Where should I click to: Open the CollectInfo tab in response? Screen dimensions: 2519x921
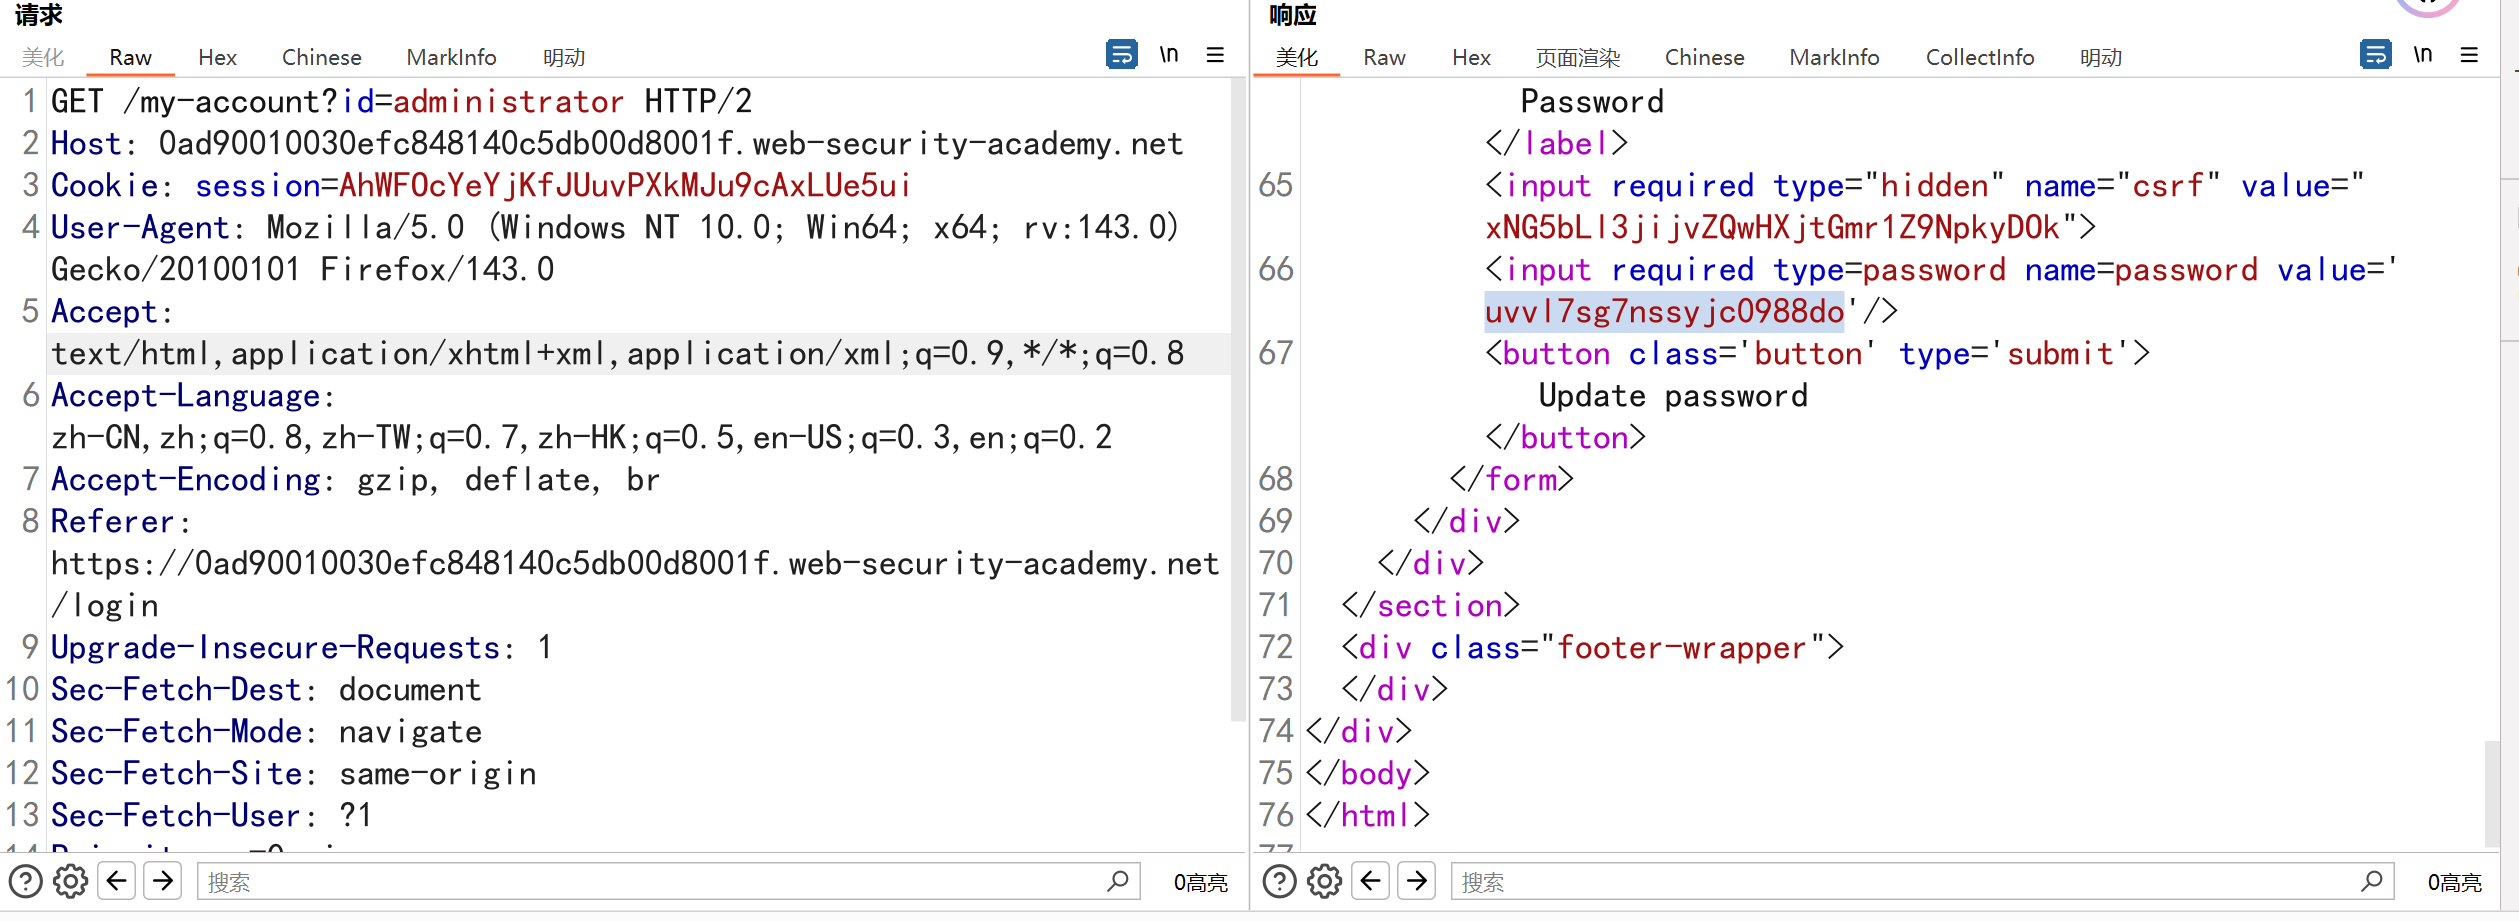click(1979, 58)
